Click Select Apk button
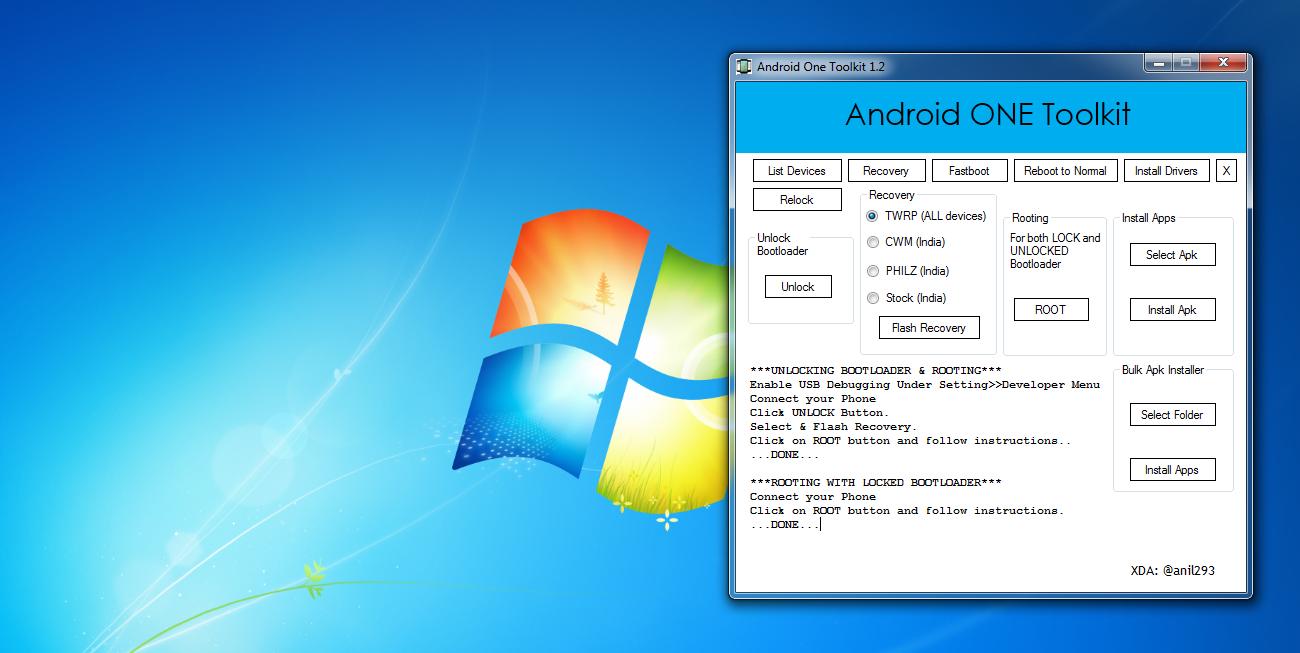This screenshot has width=1300, height=653. (x=1173, y=255)
